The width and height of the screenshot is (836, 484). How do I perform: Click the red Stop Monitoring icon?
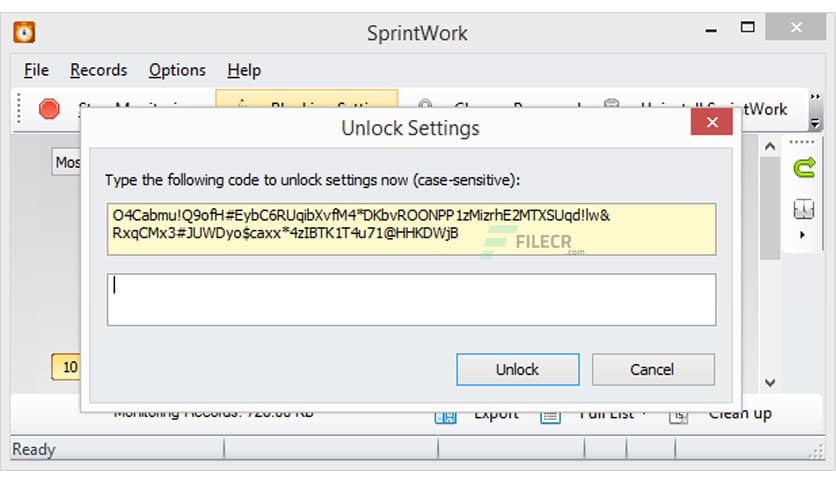(50, 109)
